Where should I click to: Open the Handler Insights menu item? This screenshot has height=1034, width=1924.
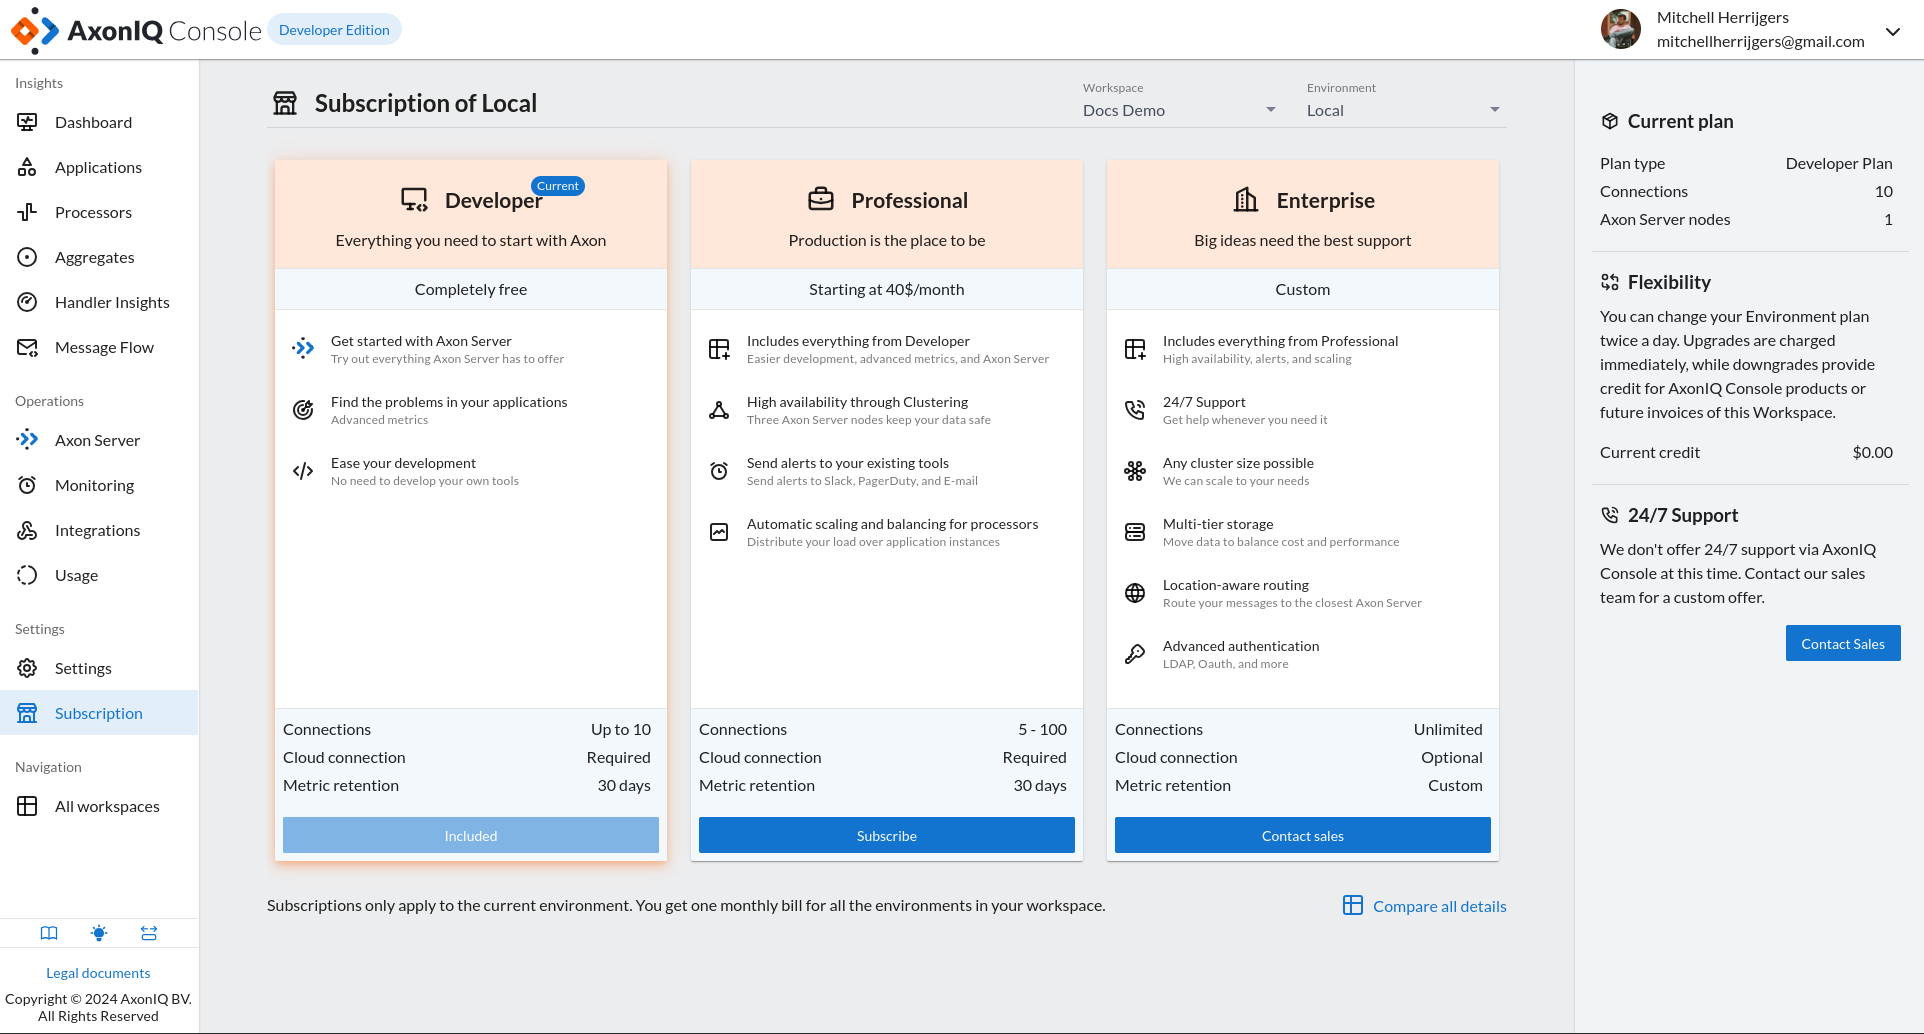tap(99, 302)
